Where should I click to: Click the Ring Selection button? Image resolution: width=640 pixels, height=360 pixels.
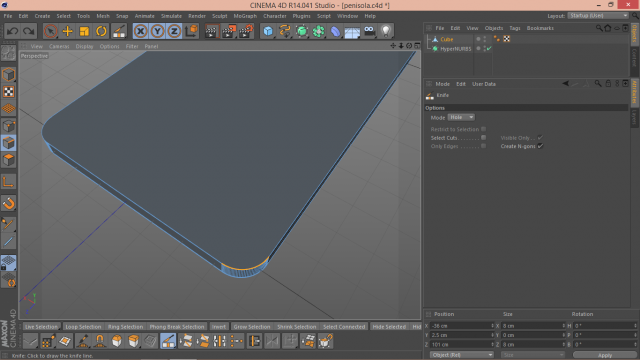click(125, 327)
